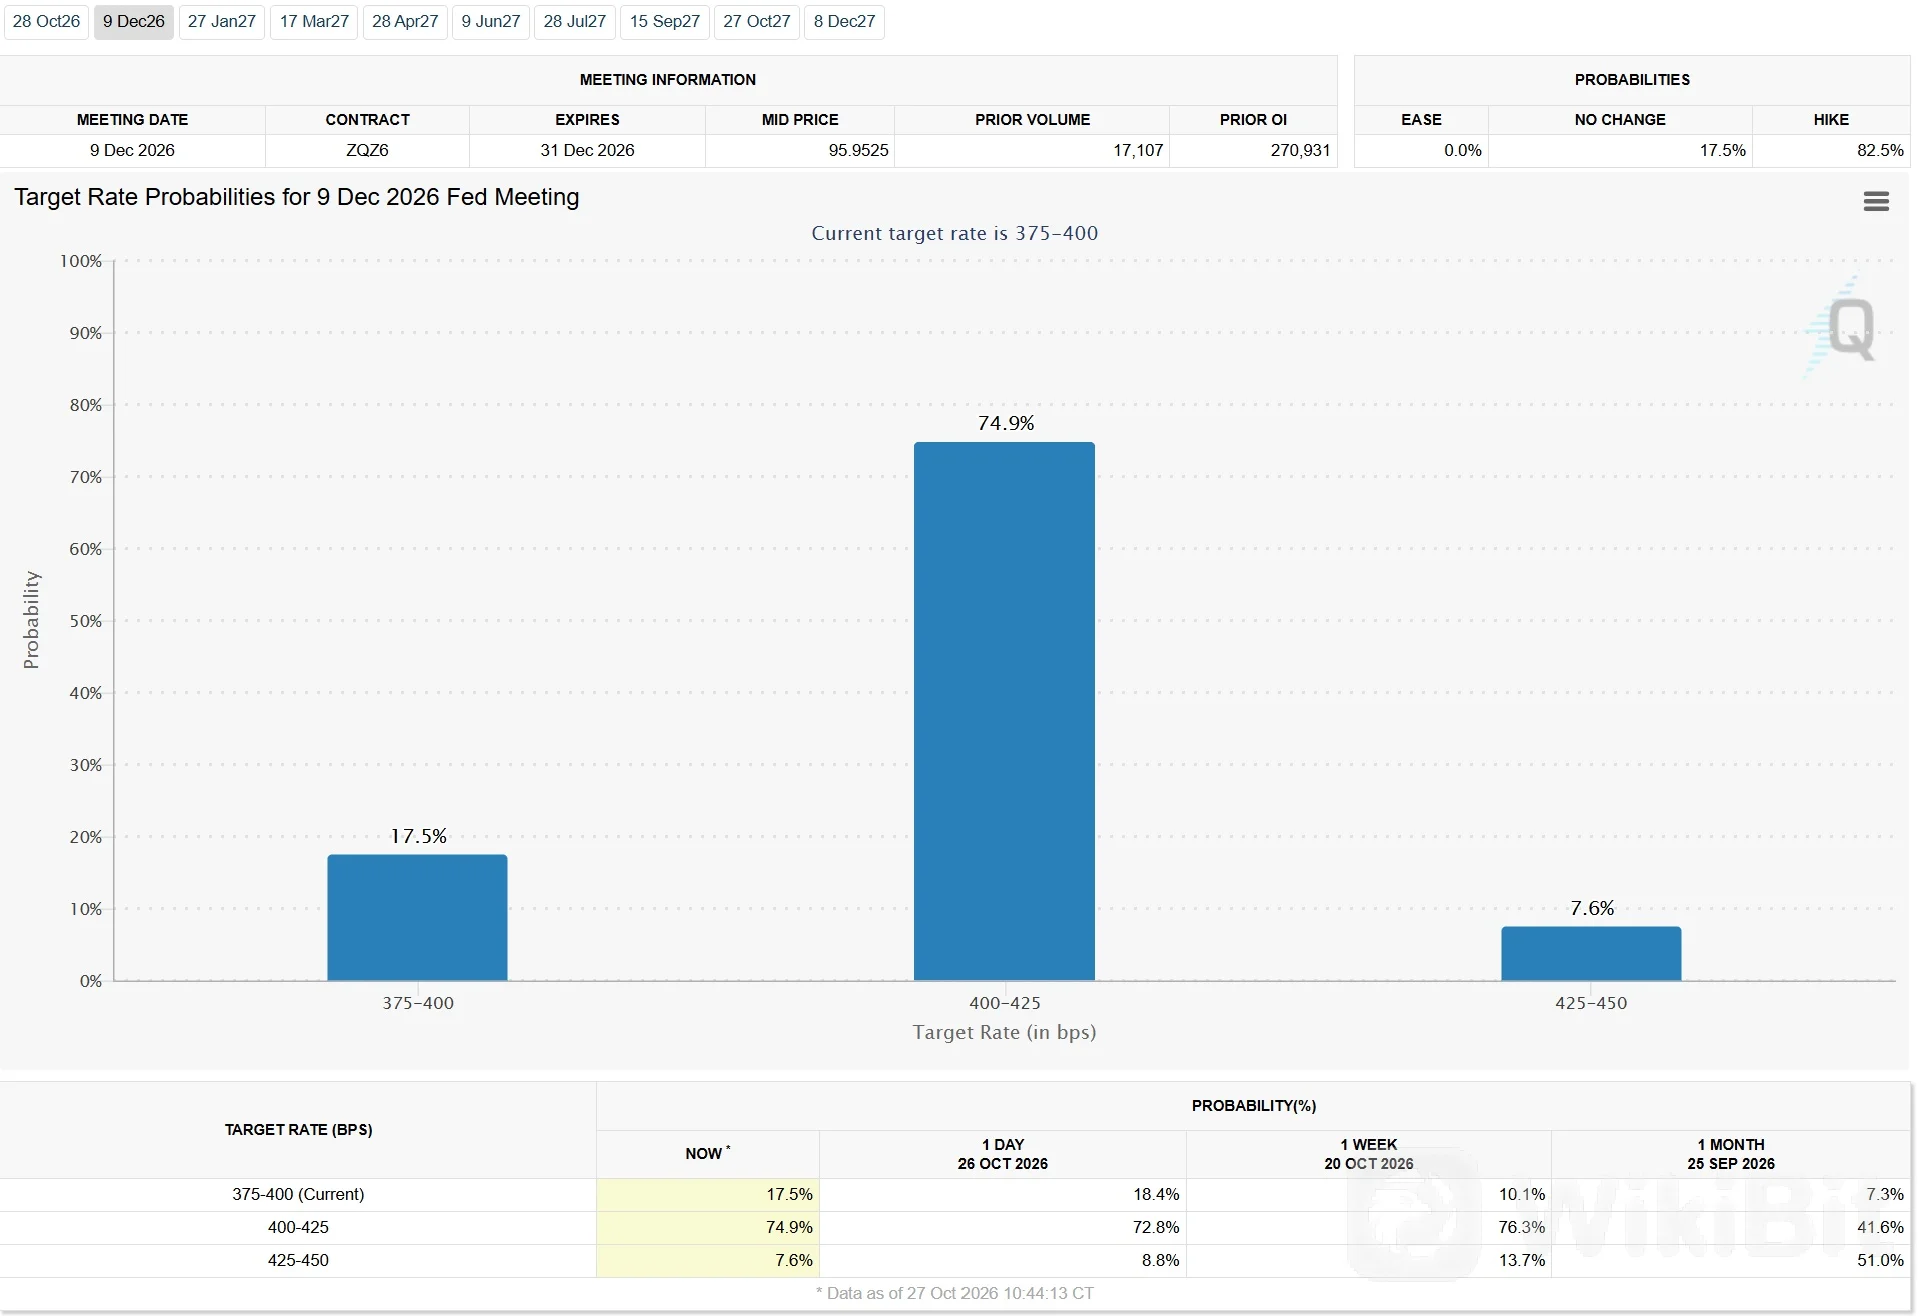
Task: Click the 82.5% hike probability value
Action: click(1880, 150)
